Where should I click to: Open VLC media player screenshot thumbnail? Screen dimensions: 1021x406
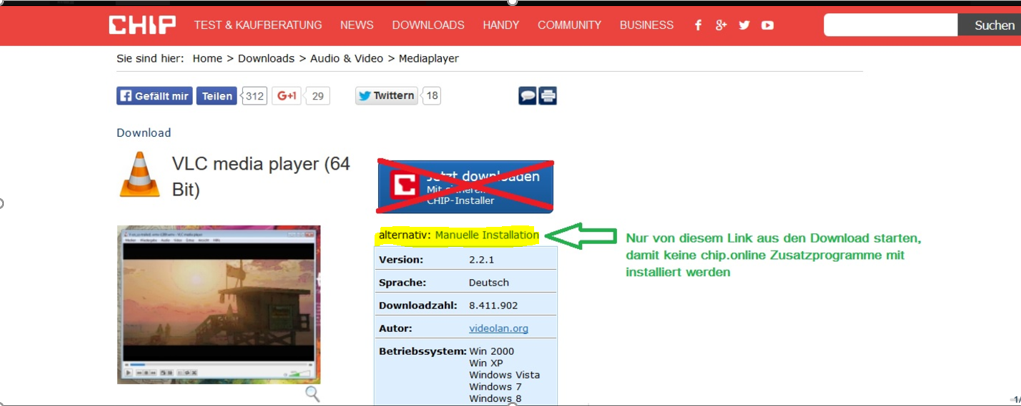(x=219, y=304)
